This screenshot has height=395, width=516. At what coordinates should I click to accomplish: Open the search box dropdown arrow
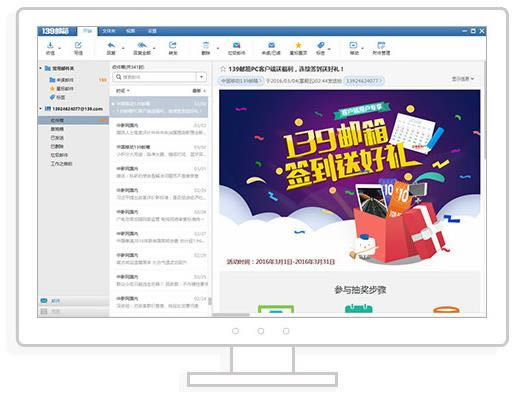pyautogui.click(x=201, y=77)
